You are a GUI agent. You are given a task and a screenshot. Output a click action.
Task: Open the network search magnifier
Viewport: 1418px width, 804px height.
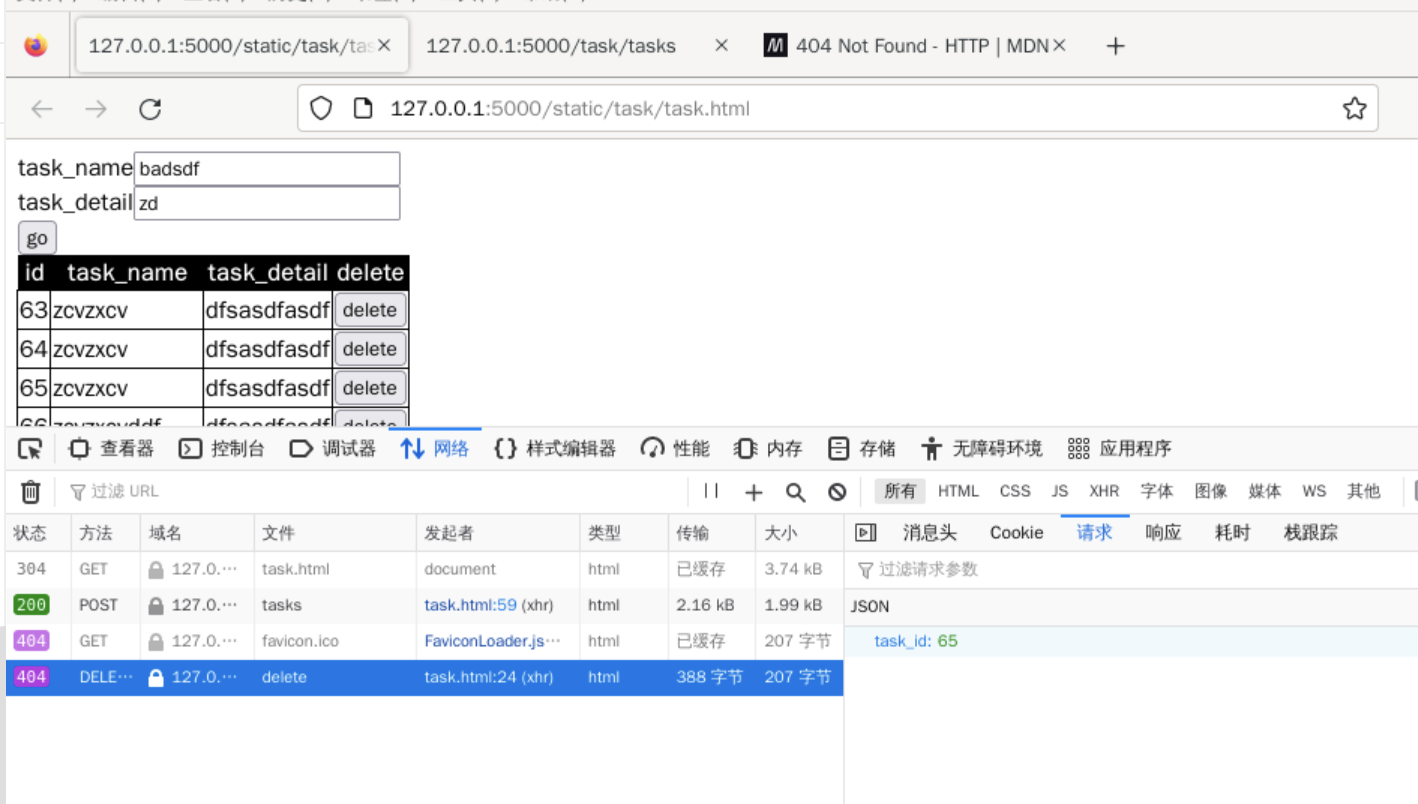pyautogui.click(x=795, y=491)
